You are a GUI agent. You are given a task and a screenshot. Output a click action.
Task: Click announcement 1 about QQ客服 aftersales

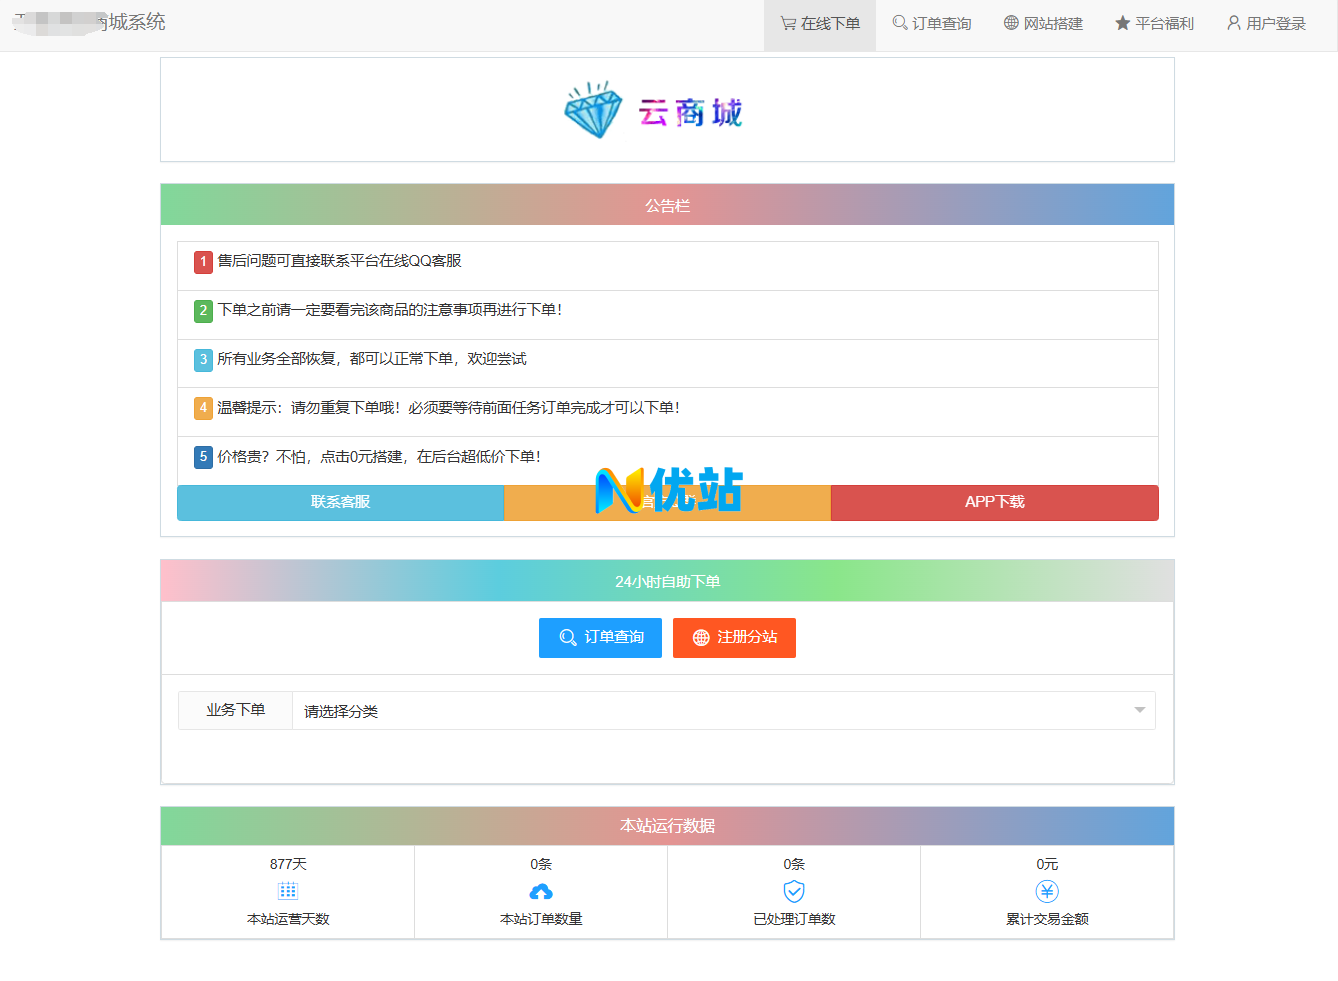[x=350, y=263]
